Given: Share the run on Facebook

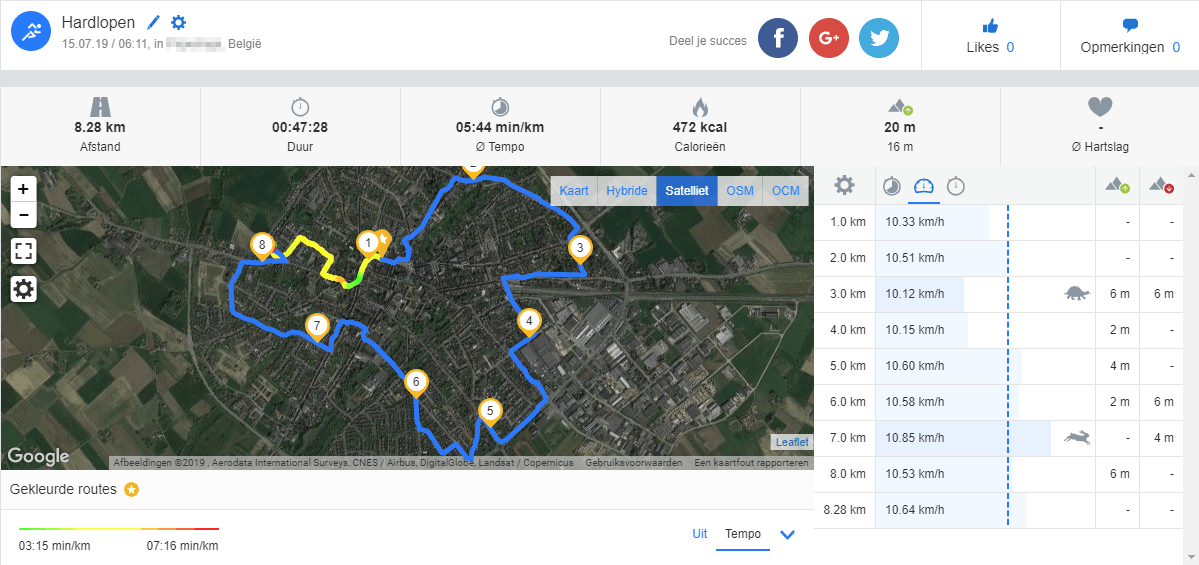Looking at the screenshot, I should point(777,38).
